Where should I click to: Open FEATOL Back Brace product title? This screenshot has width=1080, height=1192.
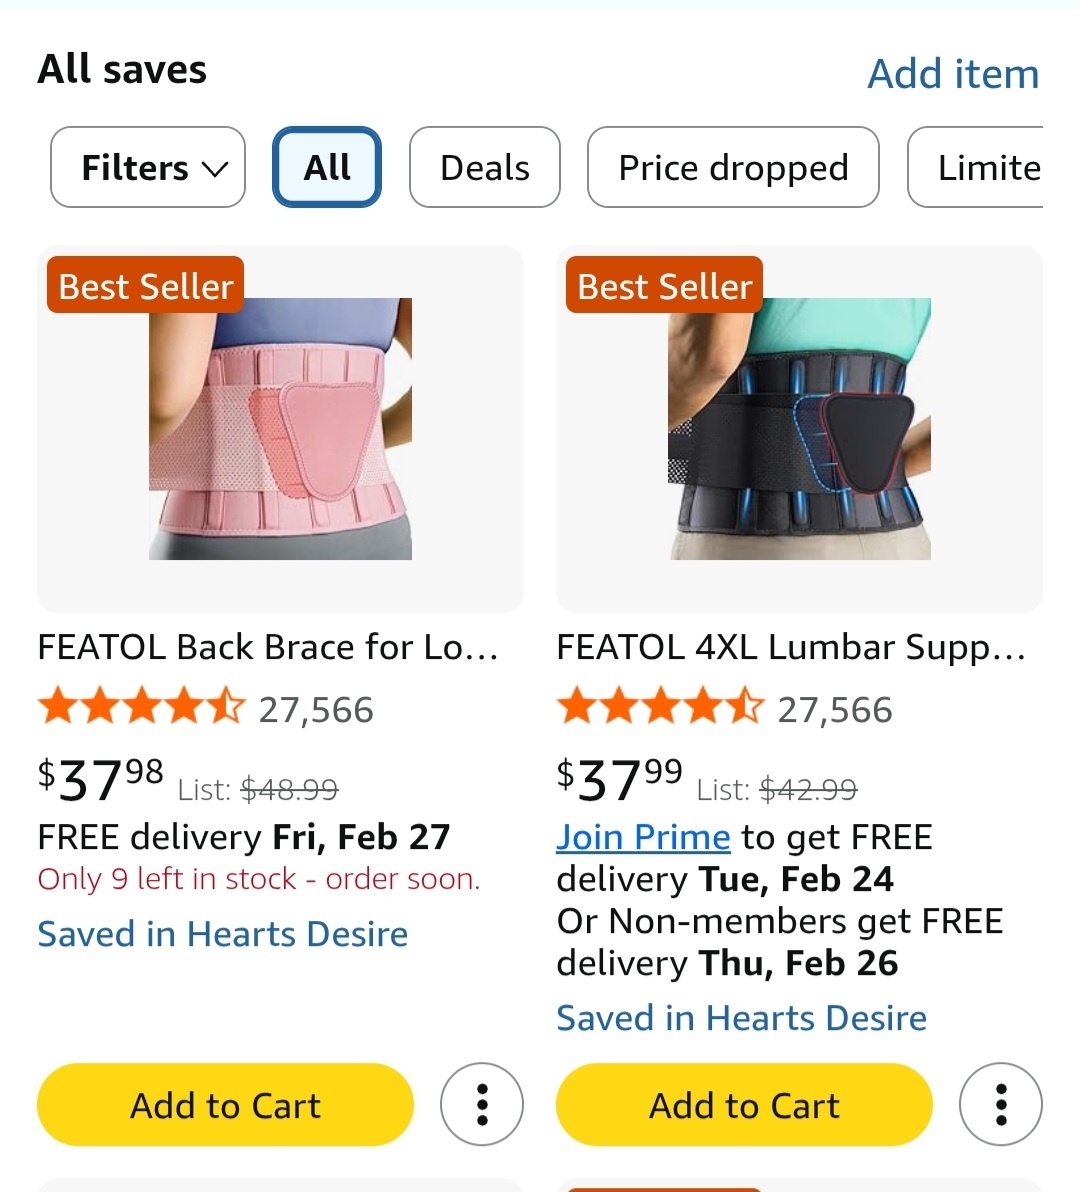pyautogui.click(x=267, y=647)
